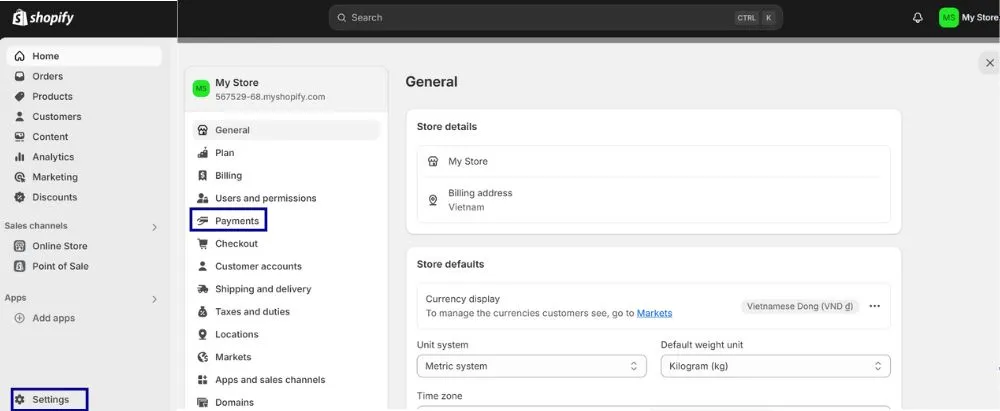1000x411 pixels.
Task: Click the Settings gear icon
Action: tap(20, 400)
